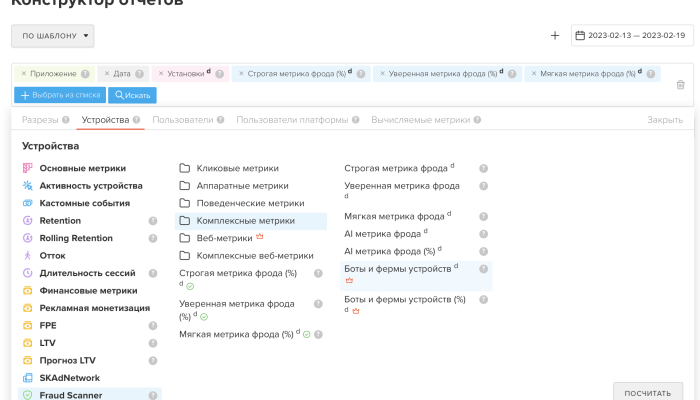Click the Финансовые метрики icon
700x400 pixels.
pyautogui.click(x=28, y=291)
